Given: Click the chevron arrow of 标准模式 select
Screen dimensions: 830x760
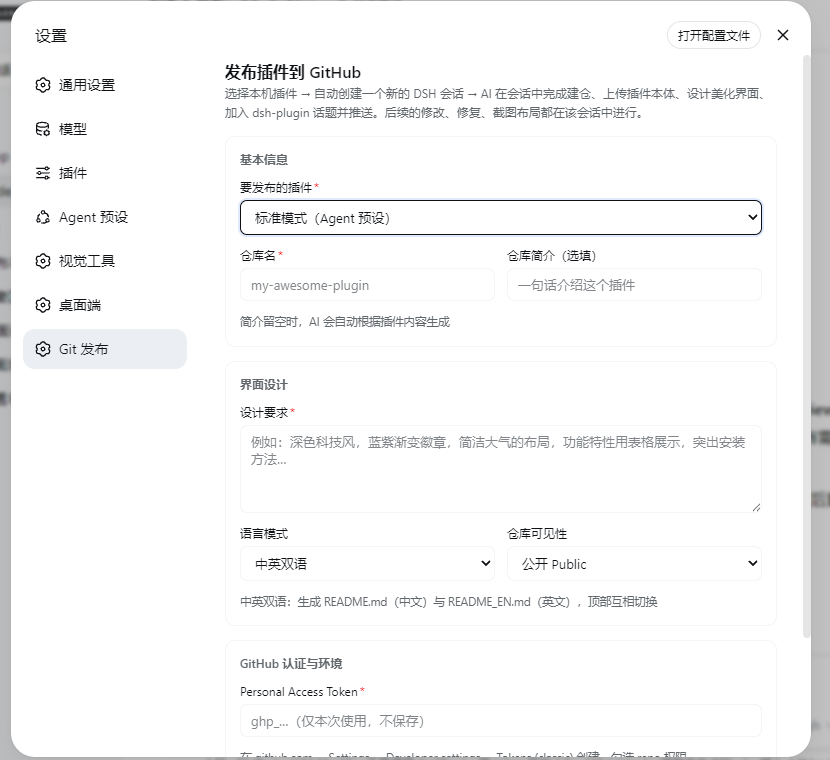Looking at the screenshot, I should (752, 217).
